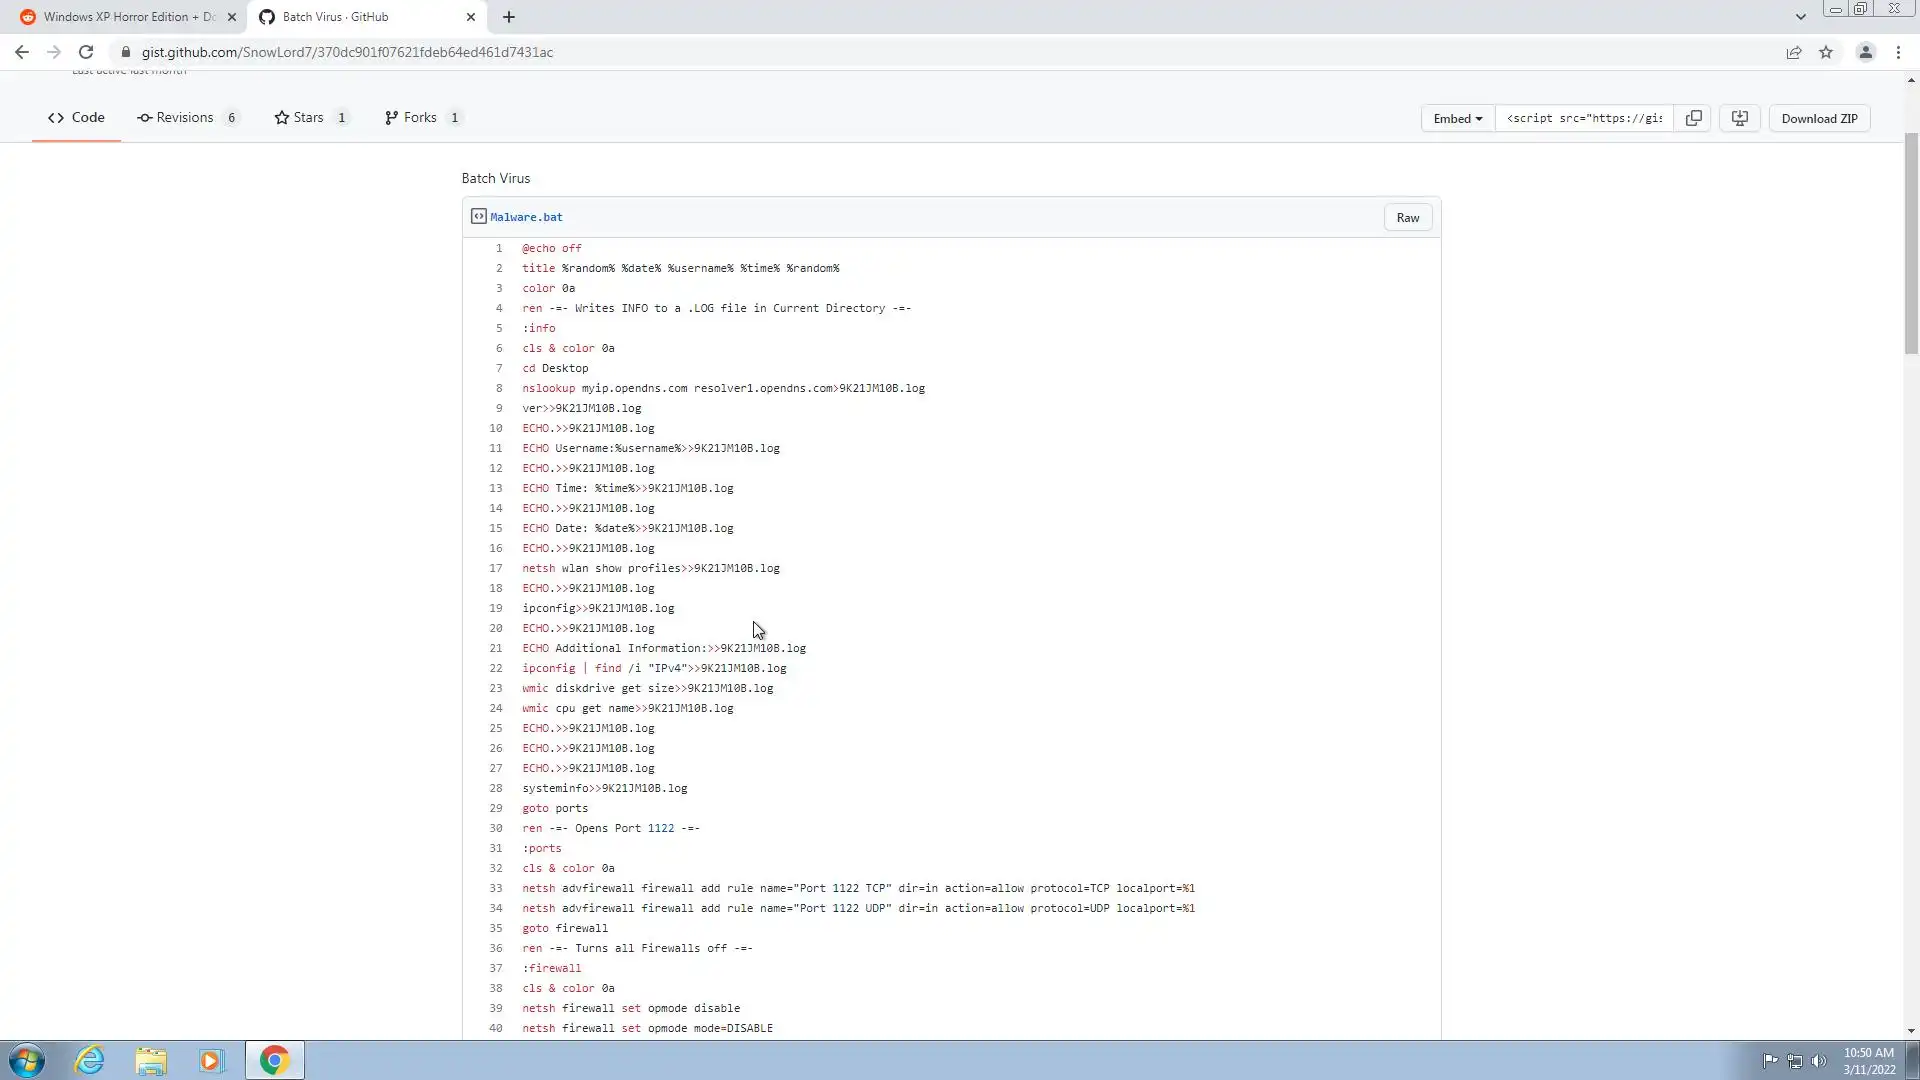Open Internet Explorer from the taskbar
The width and height of the screenshot is (1920, 1080).
pyautogui.click(x=90, y=1060)
